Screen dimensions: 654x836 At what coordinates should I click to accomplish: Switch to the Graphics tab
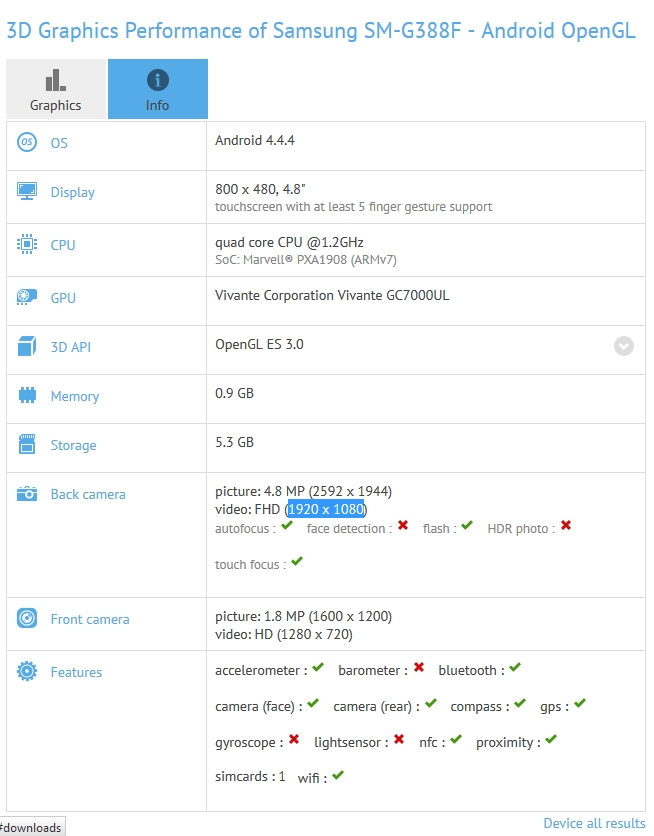click(x=56, y=89)
